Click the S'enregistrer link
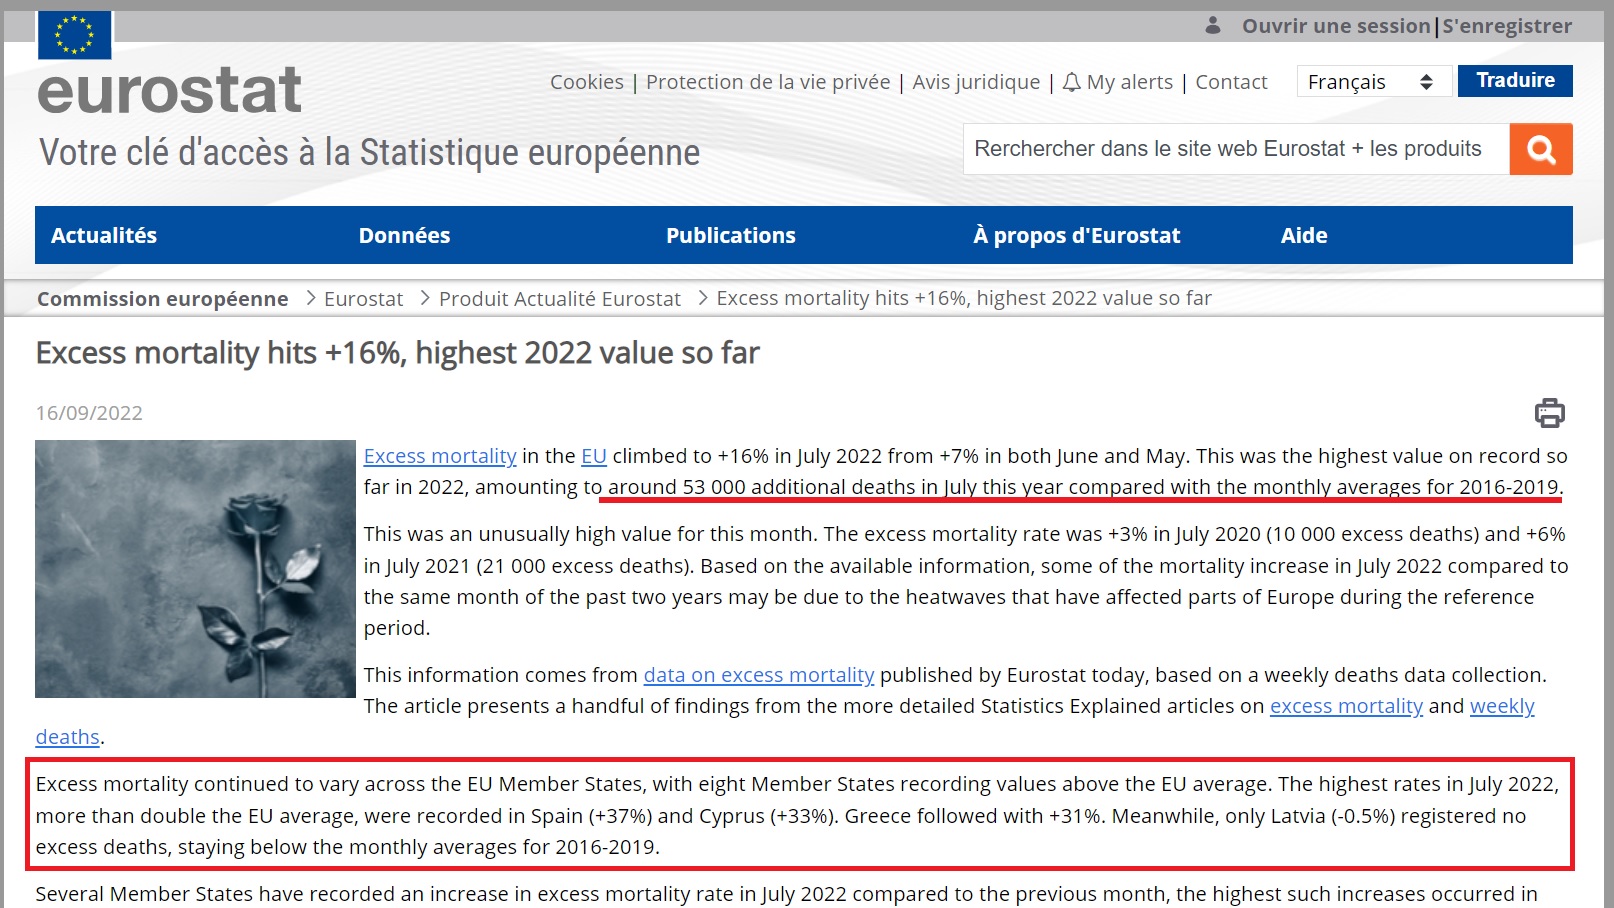Viewport: 1614px width, 908px height. pyautogui.click(x=1507, y=26)
